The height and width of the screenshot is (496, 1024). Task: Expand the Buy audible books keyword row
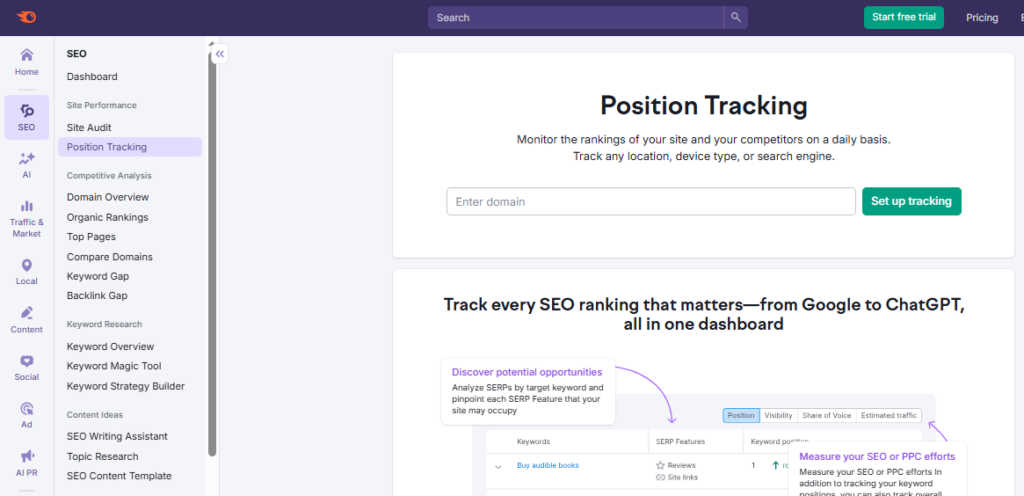[497, 466]
